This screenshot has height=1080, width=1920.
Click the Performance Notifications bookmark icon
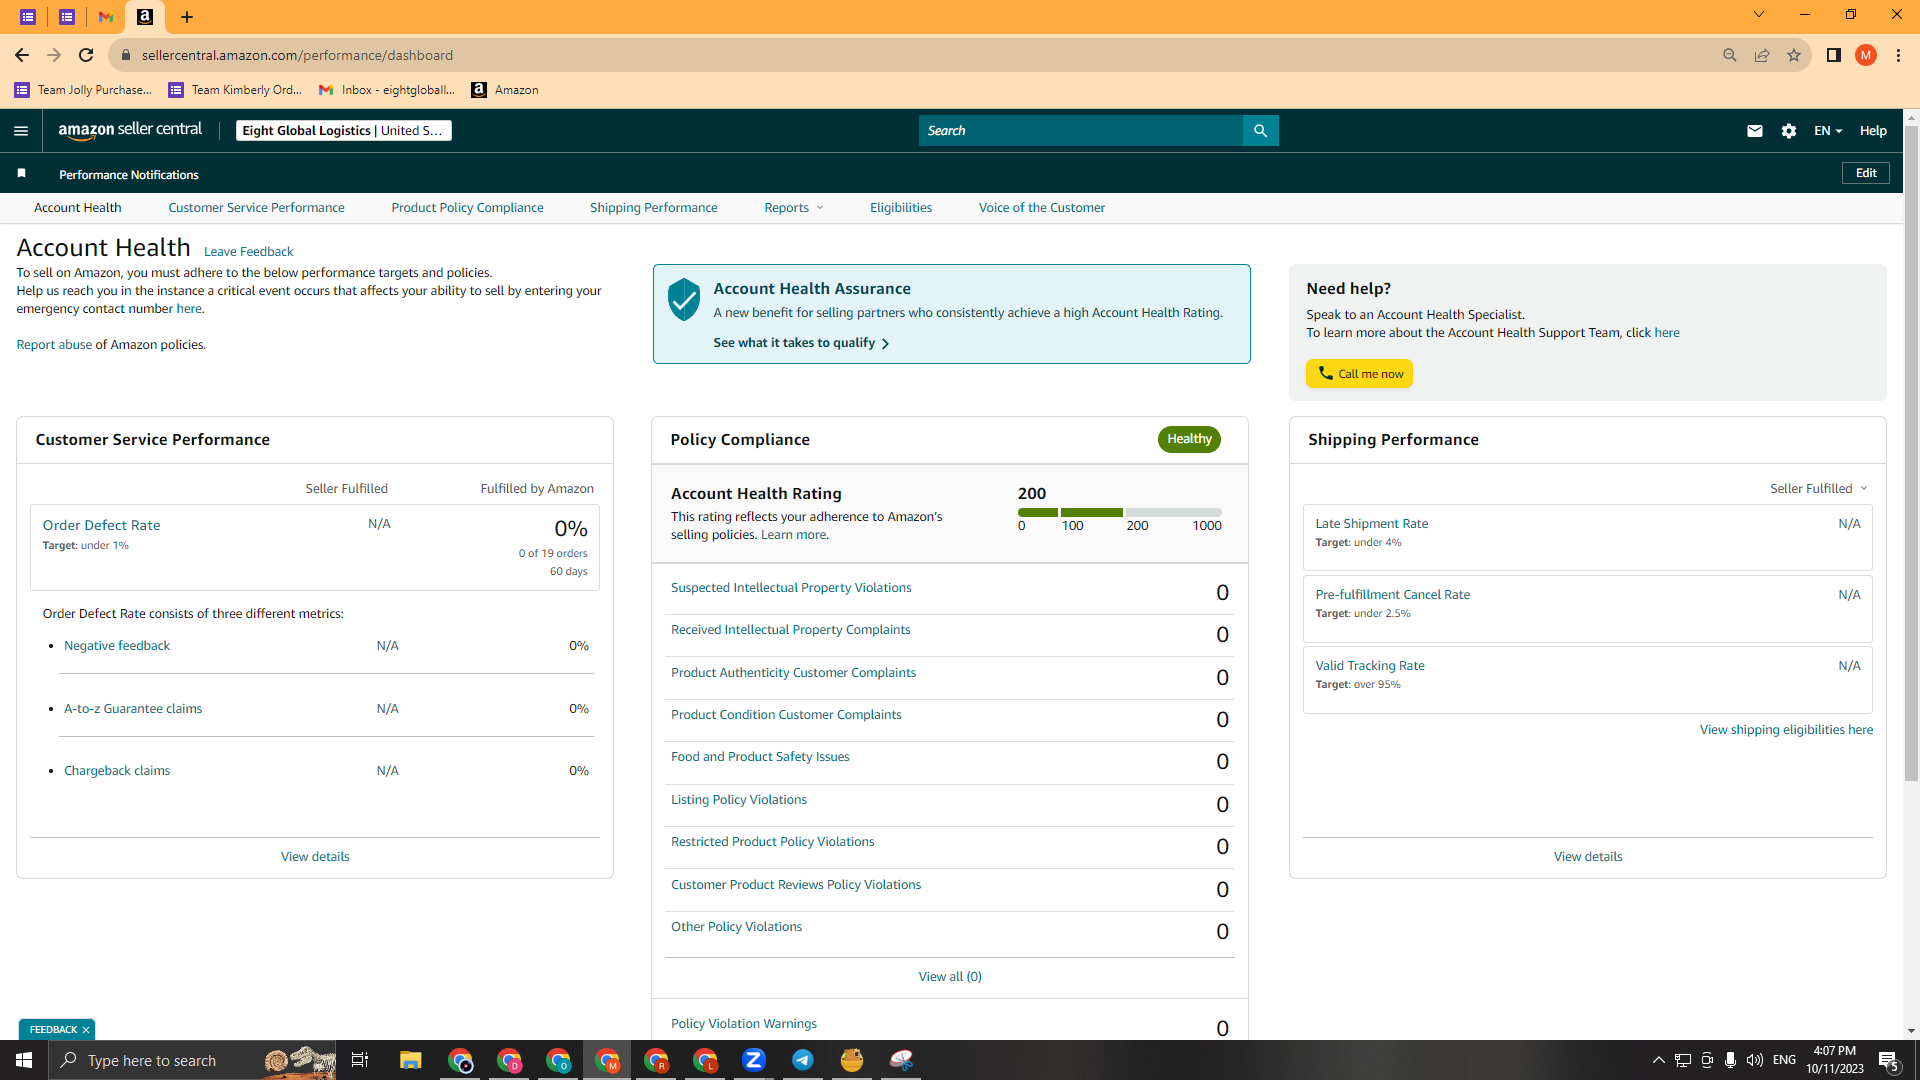pyautogui.click(x=21, y=174)
